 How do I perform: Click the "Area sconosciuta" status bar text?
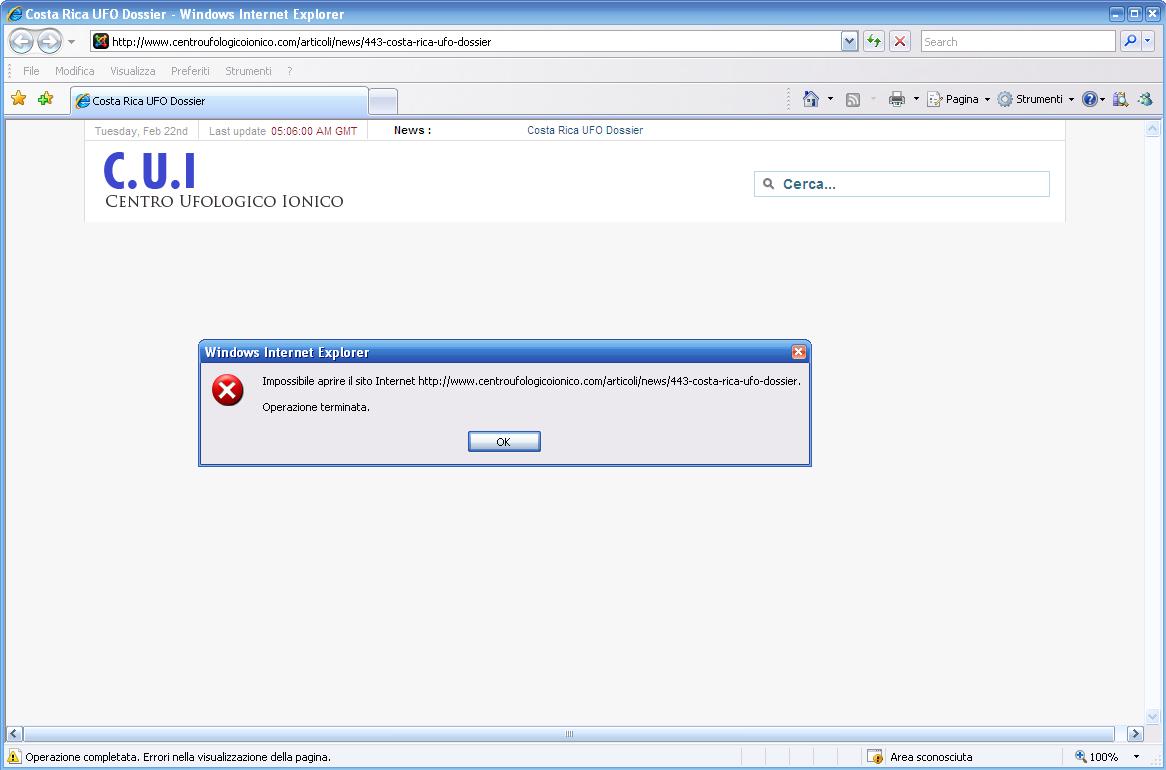point(931,757)
